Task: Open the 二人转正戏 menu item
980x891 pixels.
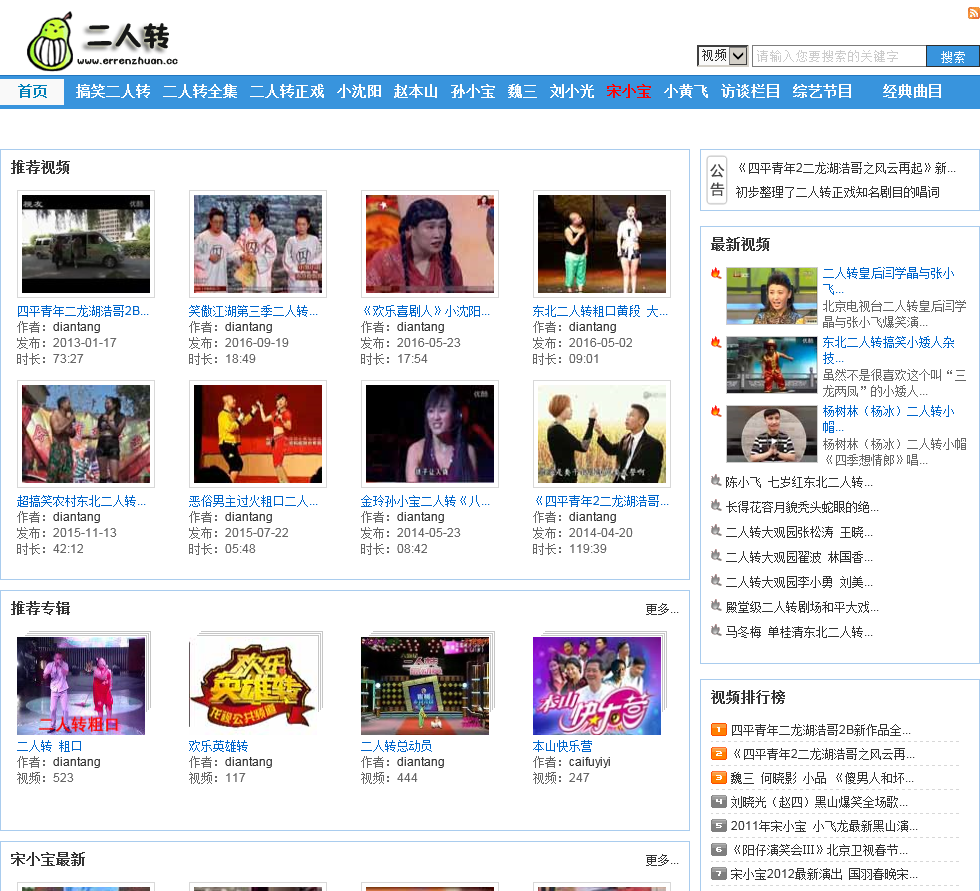Action: 287,92
